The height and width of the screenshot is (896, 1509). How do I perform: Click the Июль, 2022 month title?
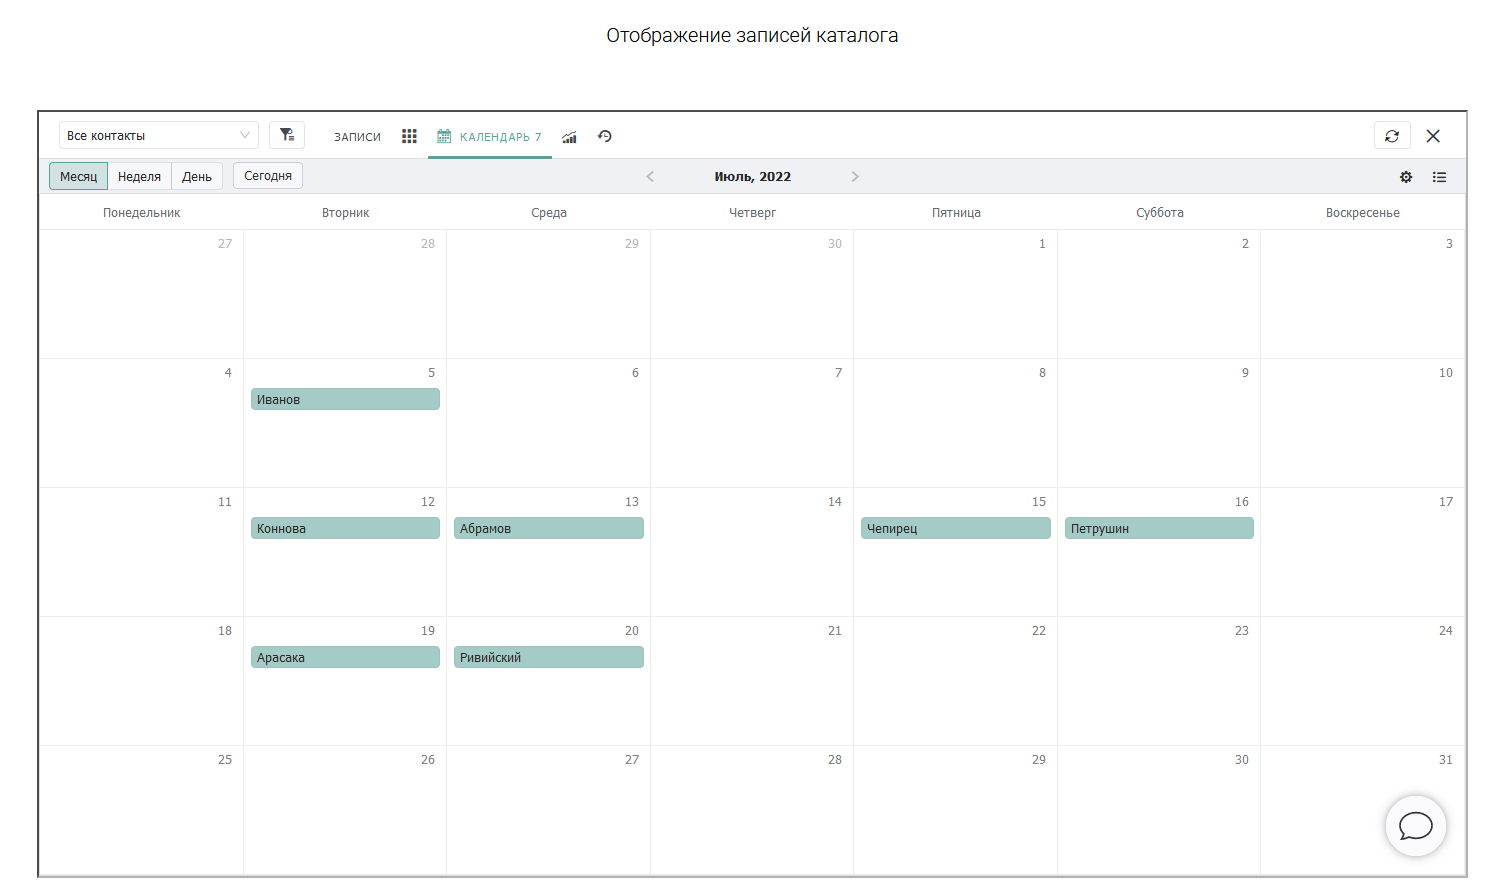click(753, 176)
